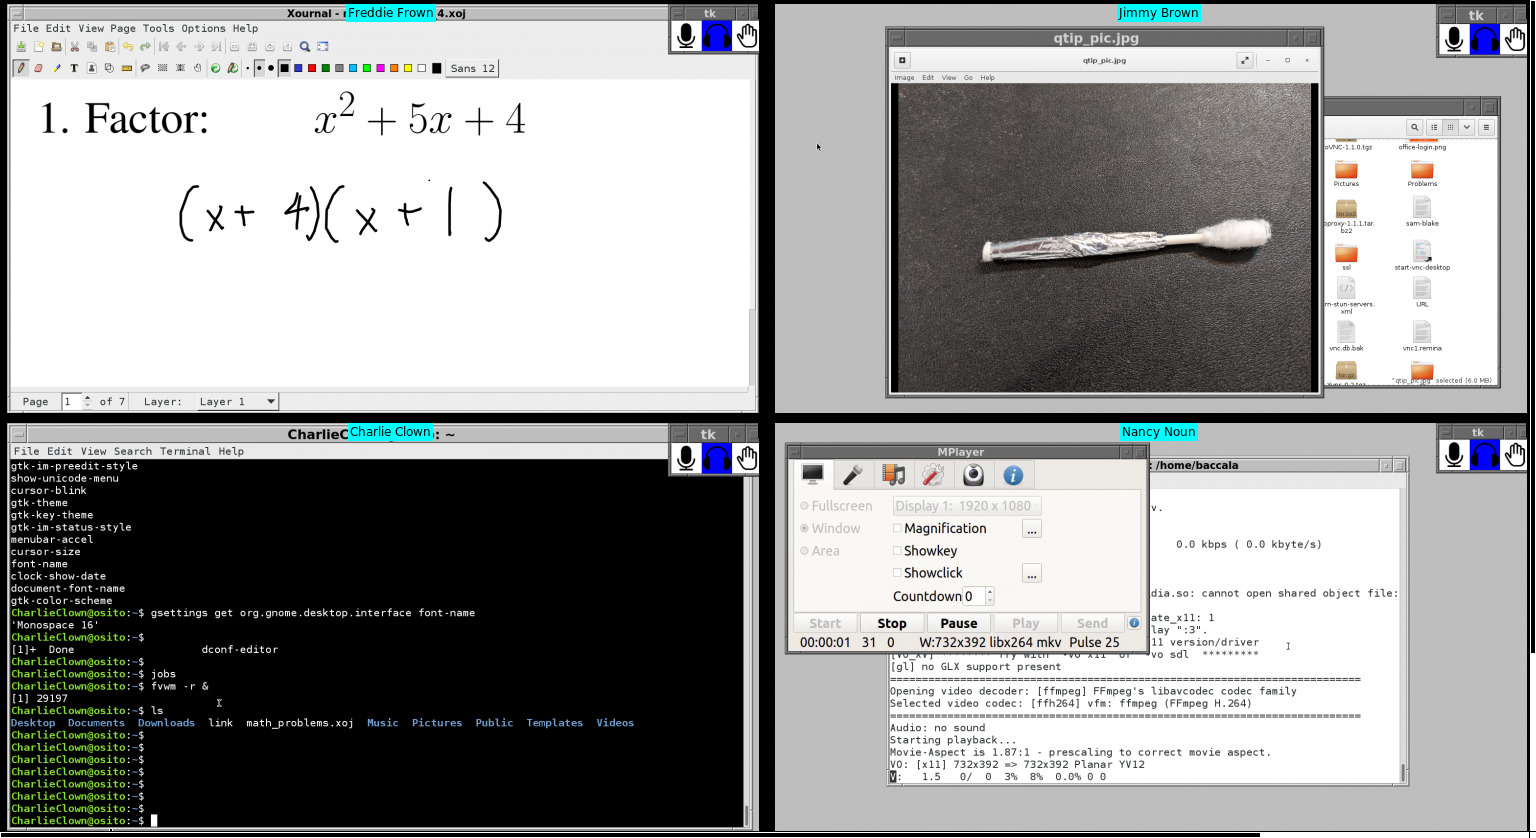1536x838 pixels.
Task: Click the Paste icon in Xournal
Action: (110, 46)
